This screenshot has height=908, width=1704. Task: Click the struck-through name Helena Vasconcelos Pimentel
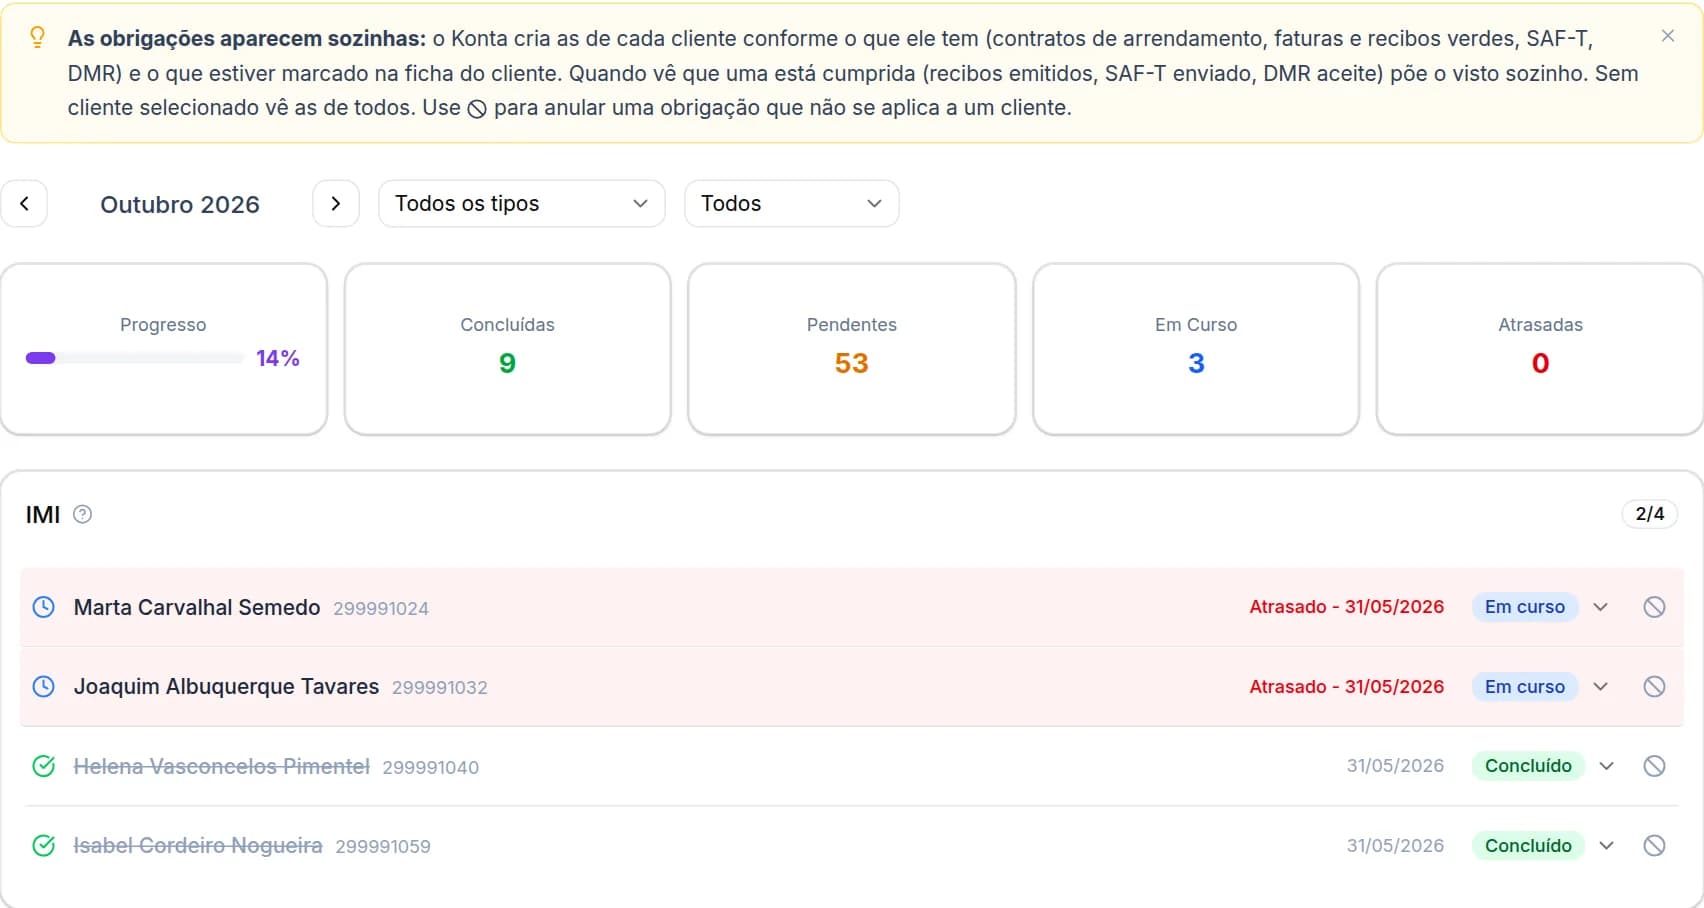[222, 766]
